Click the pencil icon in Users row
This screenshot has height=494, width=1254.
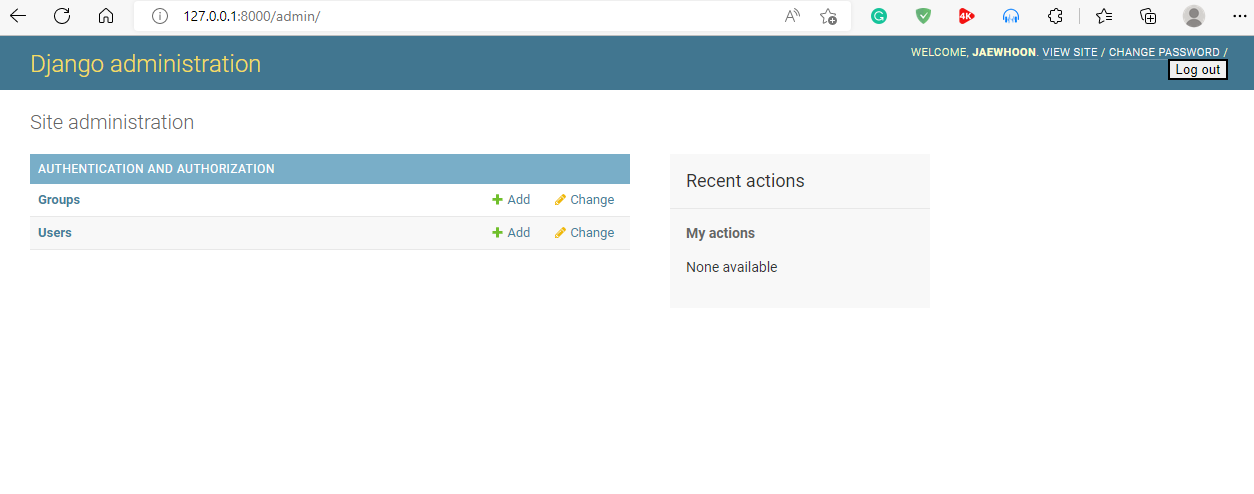pos(560,233)
